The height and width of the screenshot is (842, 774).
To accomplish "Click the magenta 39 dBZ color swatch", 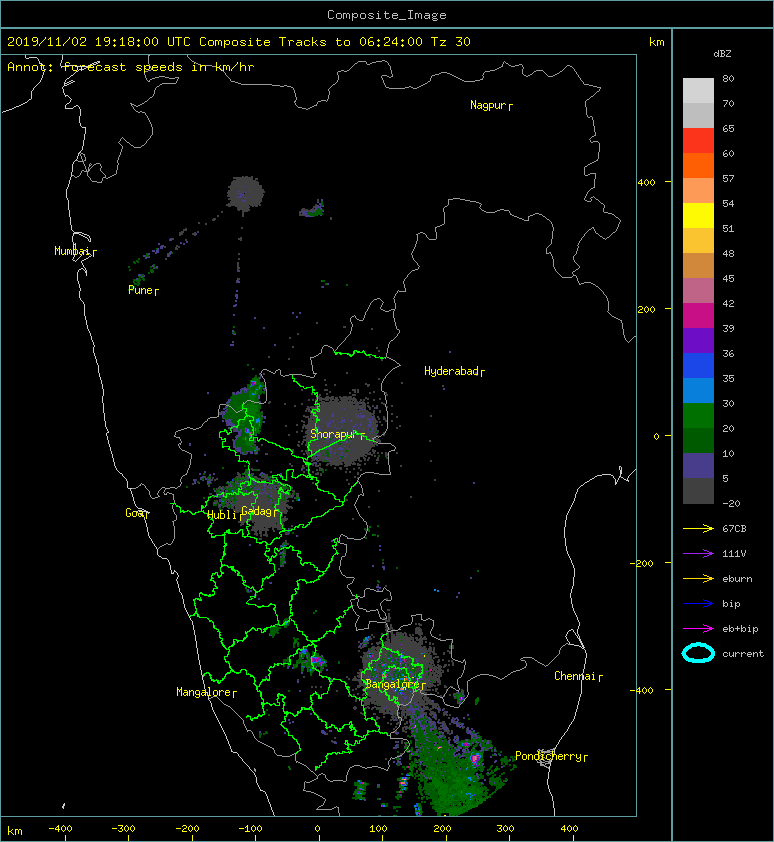I will tap(698, 316).
